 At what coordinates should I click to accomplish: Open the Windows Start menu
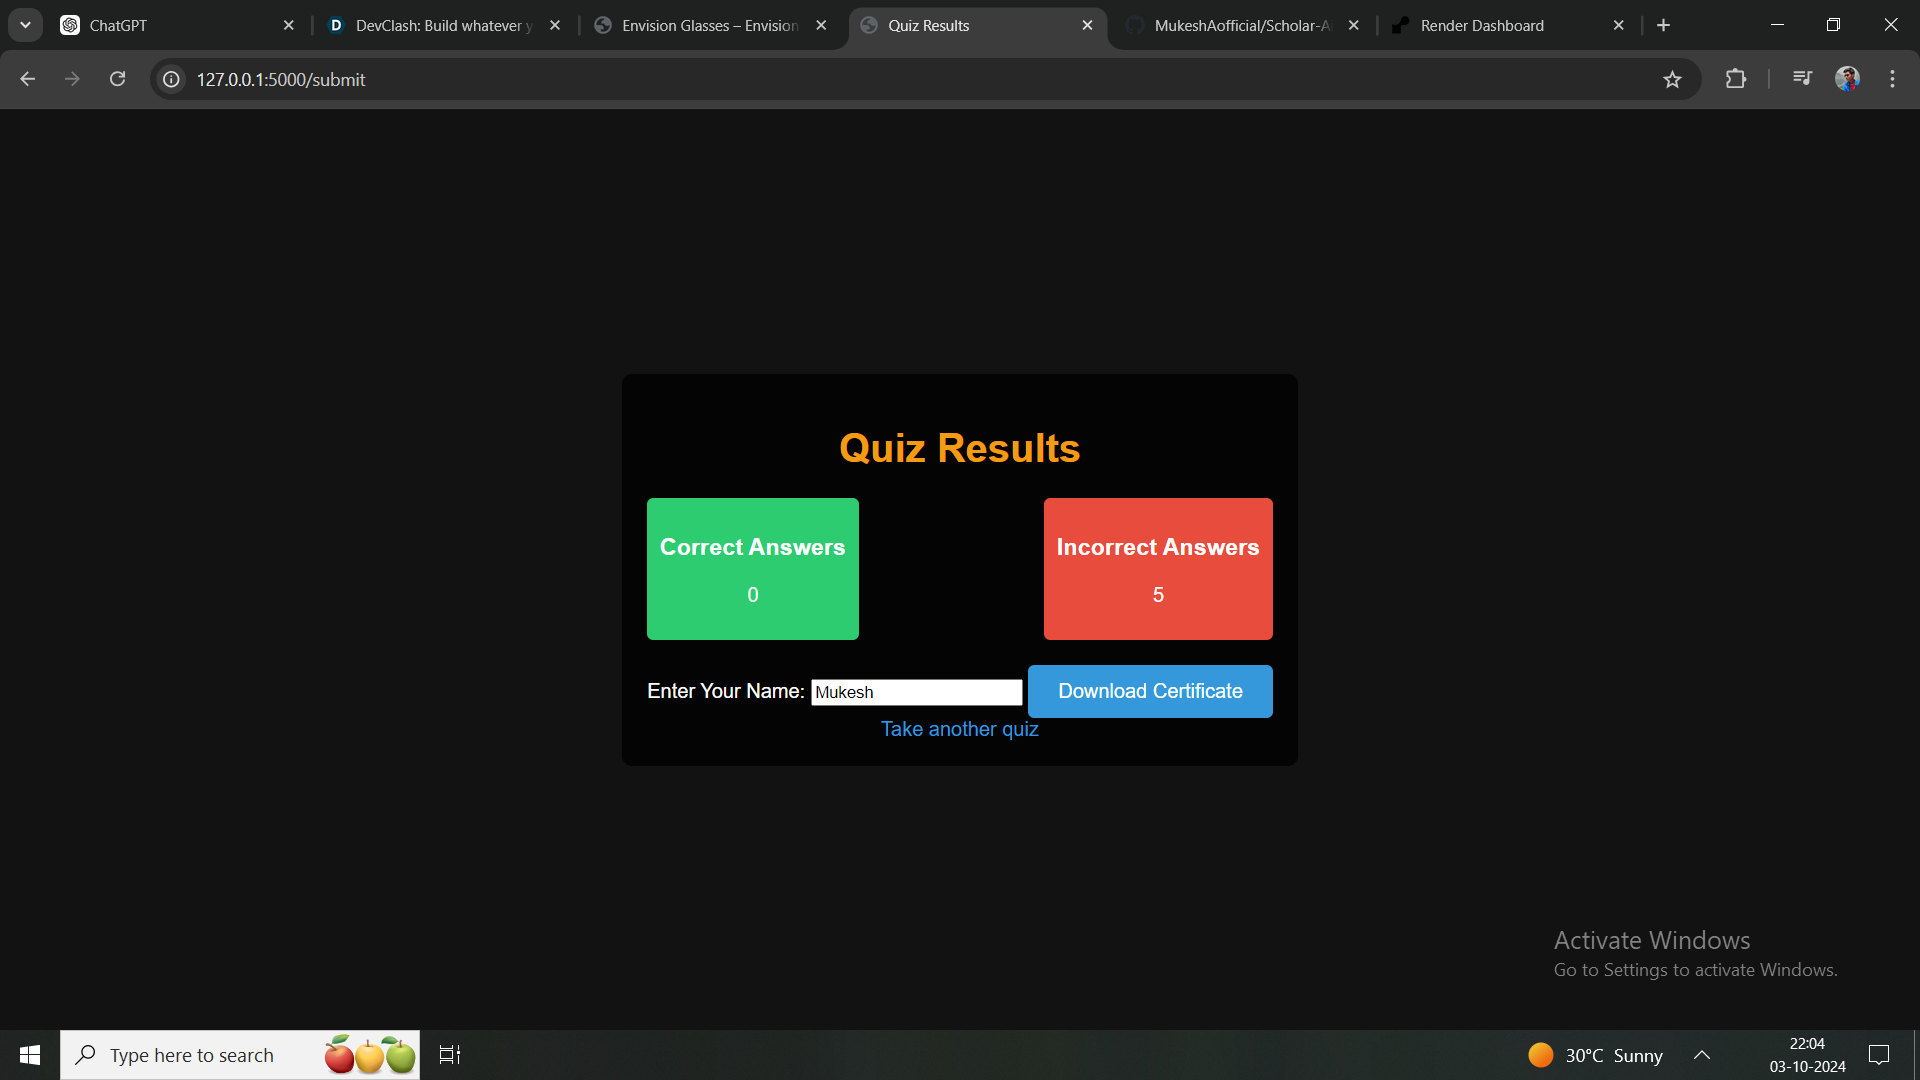30,1055
